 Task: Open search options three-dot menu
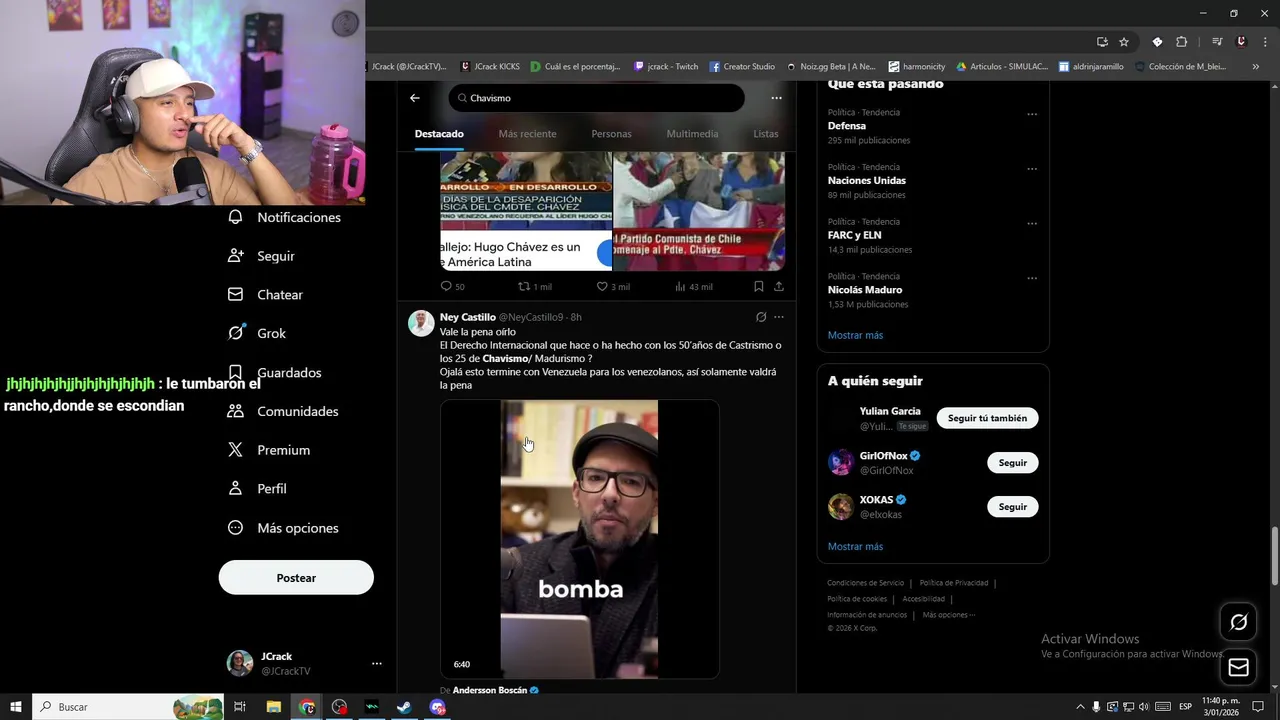point(776,98)
